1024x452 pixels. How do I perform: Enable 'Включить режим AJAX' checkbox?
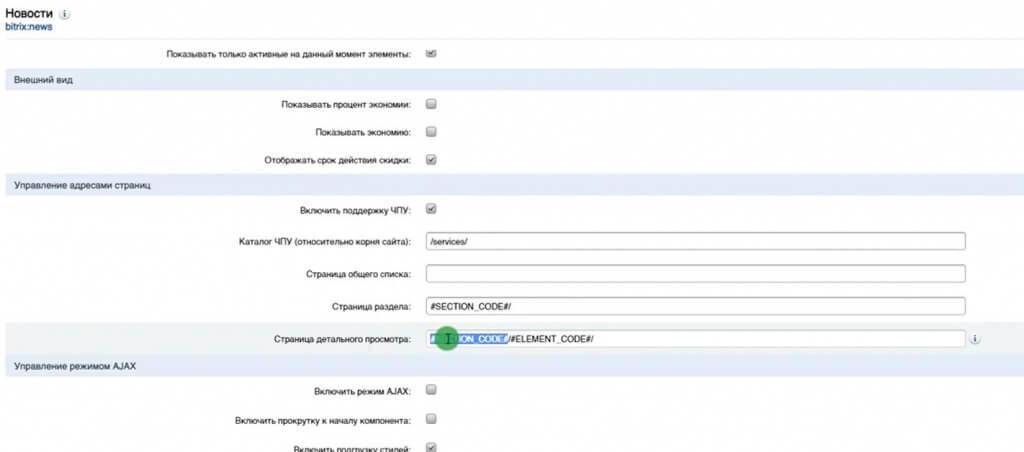[431, 391]
